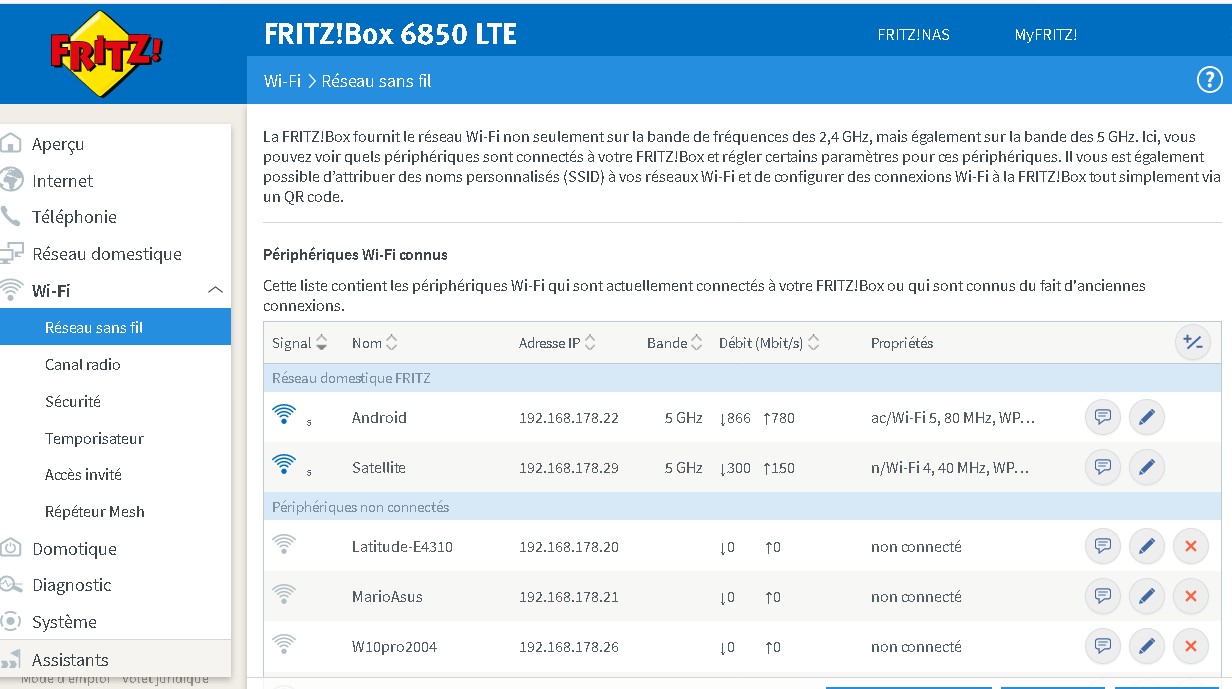
Task: Click IP address 192.168.178.22
Action: (x=569, y=418)
